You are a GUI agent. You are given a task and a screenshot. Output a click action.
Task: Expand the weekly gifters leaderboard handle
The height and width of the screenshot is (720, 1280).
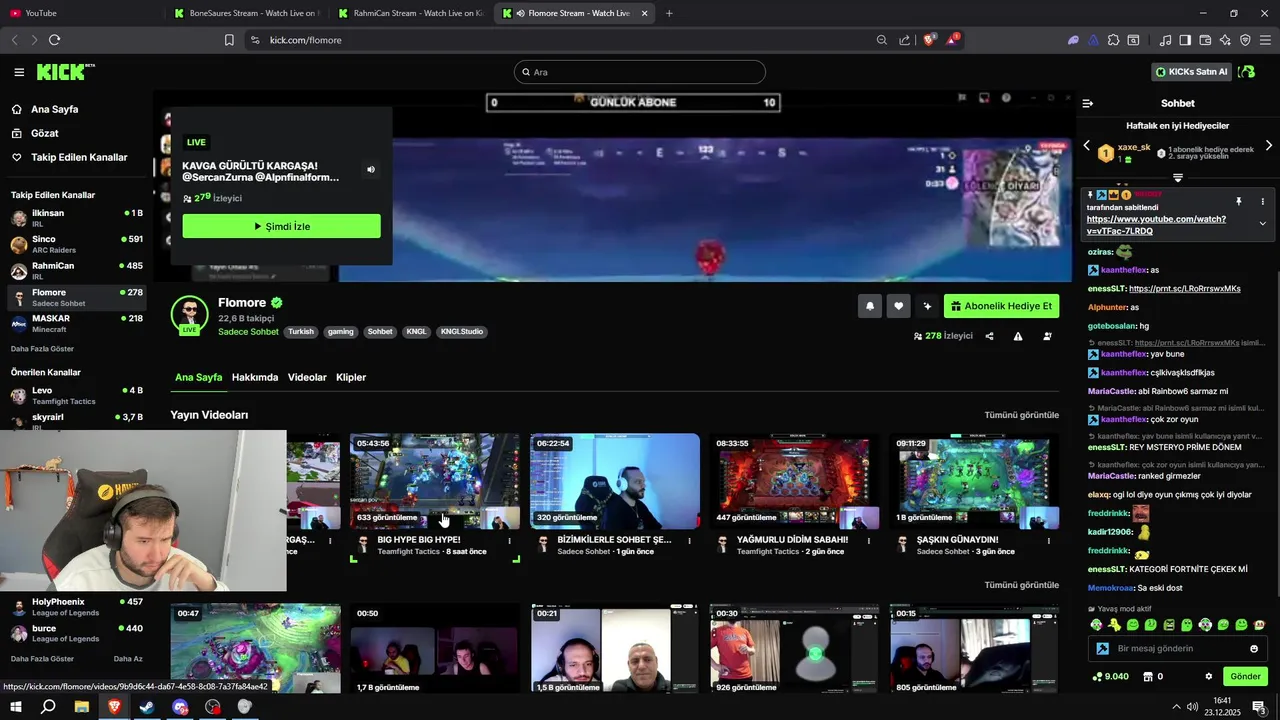click(x=1178, y=178)
